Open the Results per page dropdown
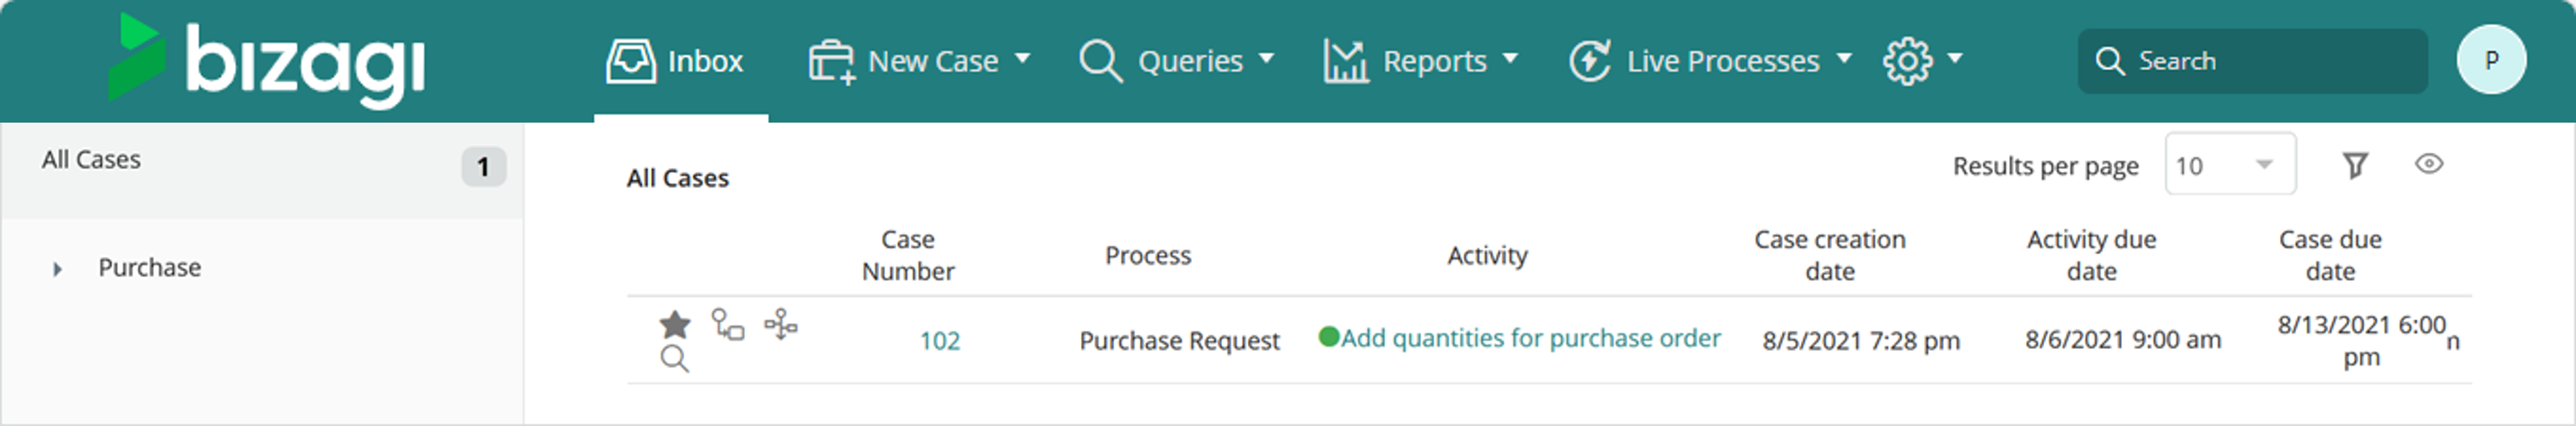 2229,165
